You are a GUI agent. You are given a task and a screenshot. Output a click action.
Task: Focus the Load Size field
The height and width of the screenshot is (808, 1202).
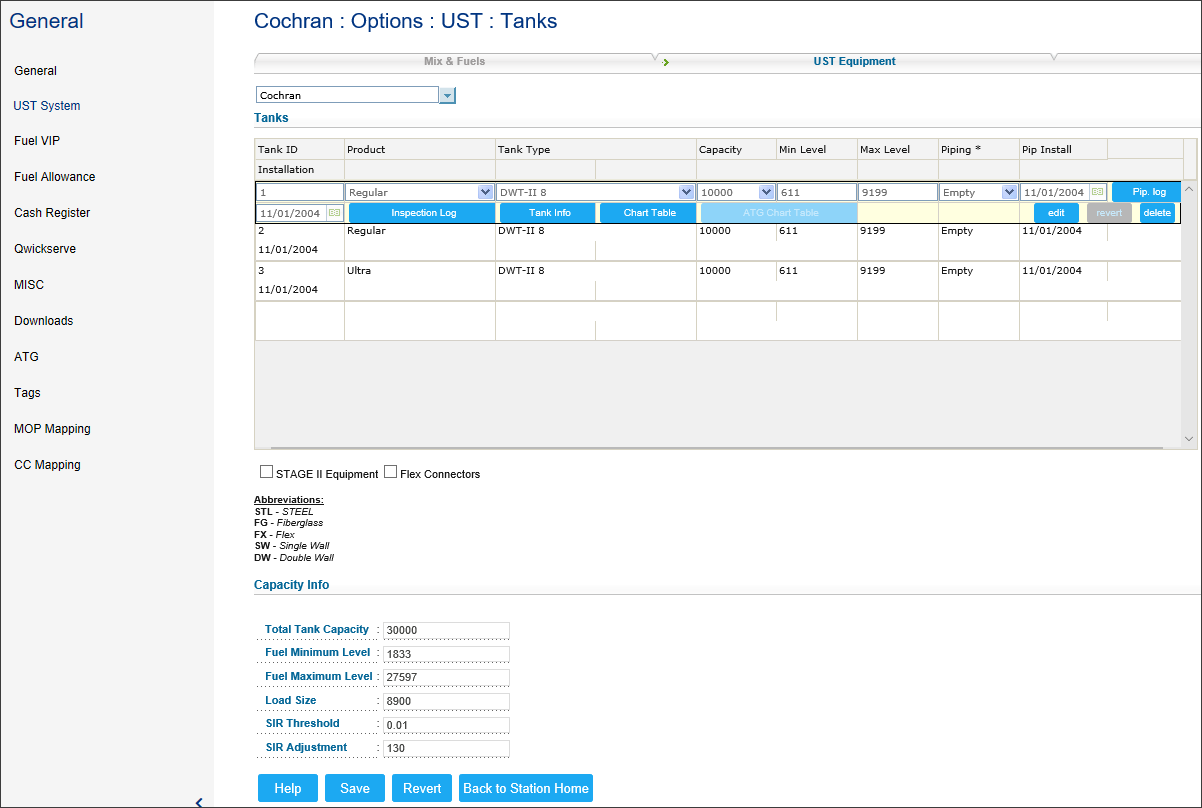pyautogui.click(x=446, y=701)
